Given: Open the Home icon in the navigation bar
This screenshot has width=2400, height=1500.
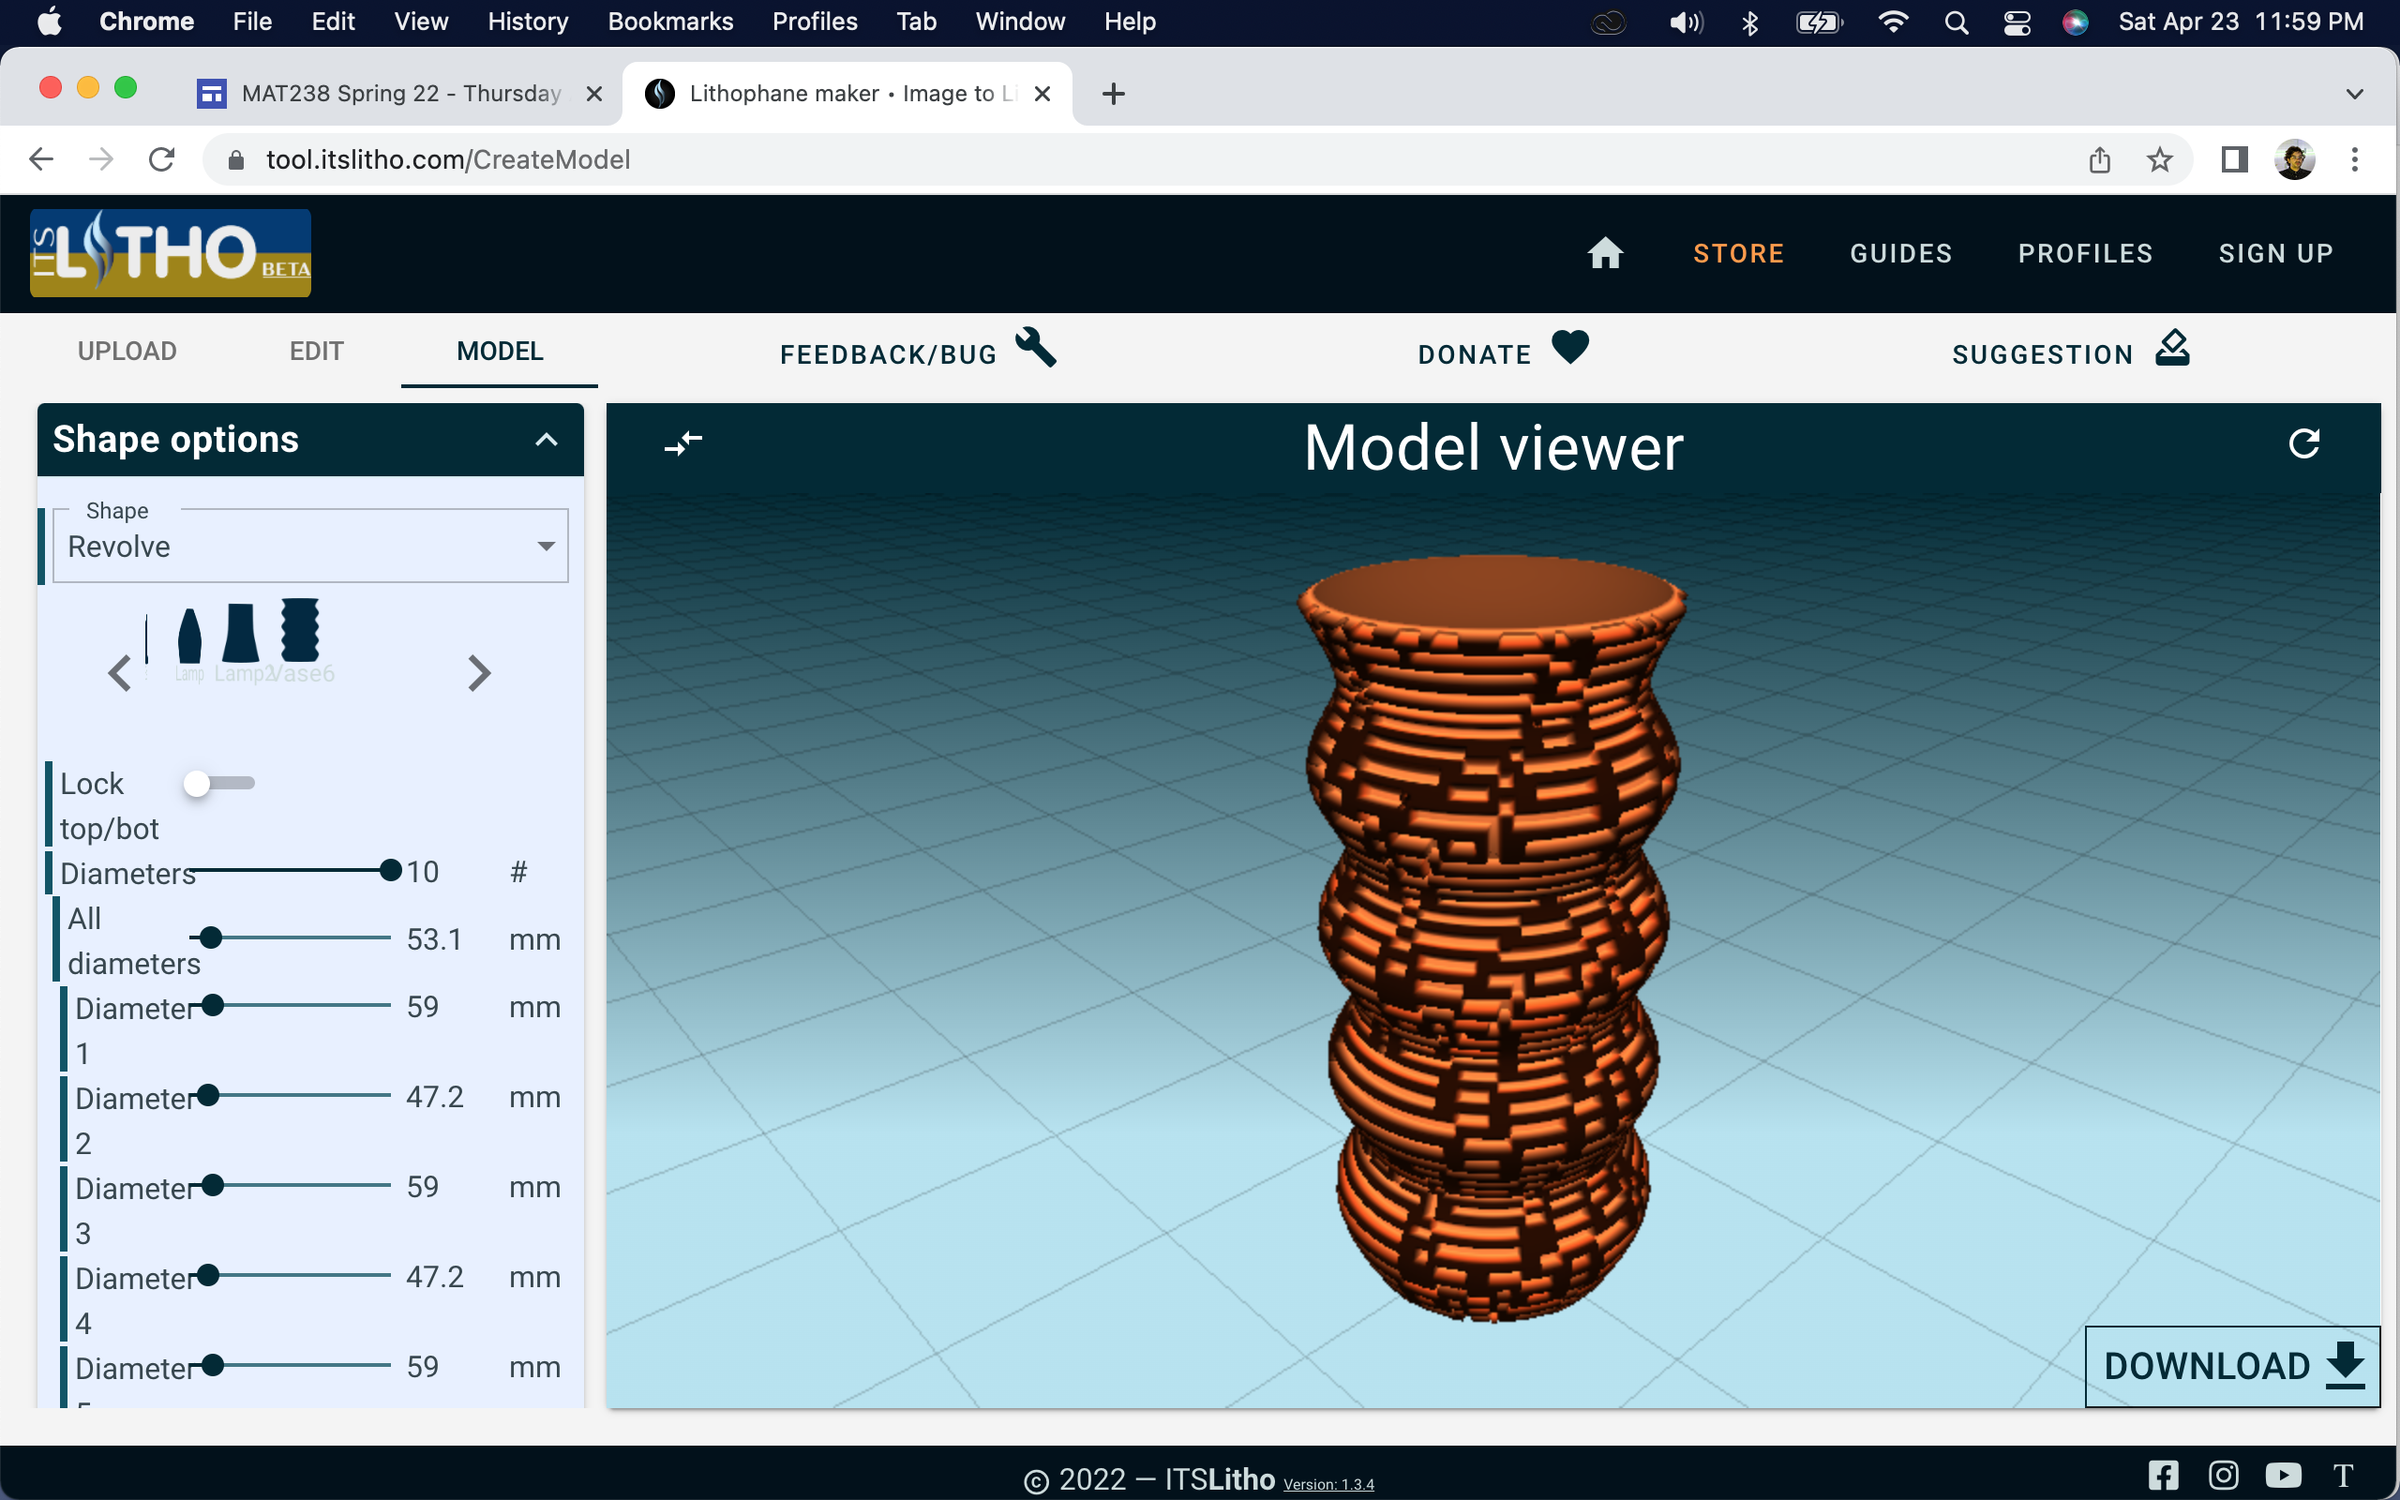Looking at the screenshot, I should [1606, 253].
